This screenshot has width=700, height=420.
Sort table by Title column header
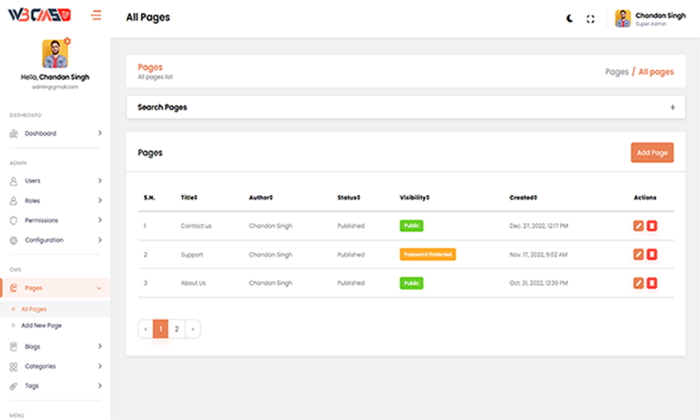(x=189, y=197)
